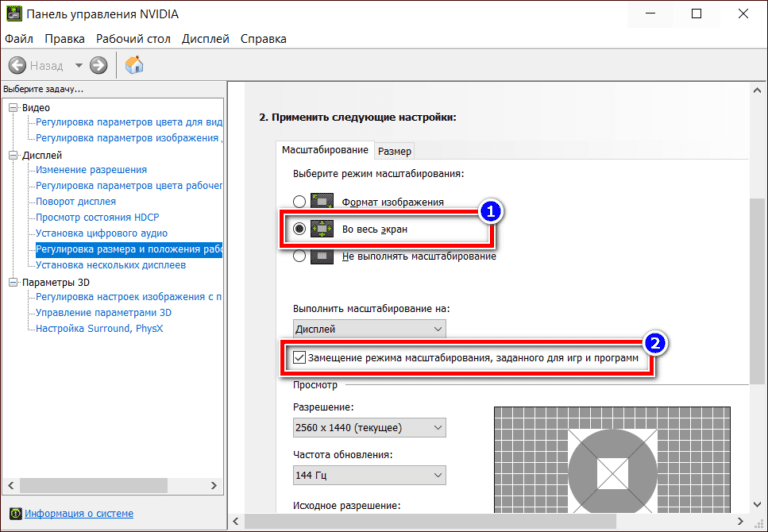
Task: Collapse the Параметры 3D tree node
Action: pos(14,282)
